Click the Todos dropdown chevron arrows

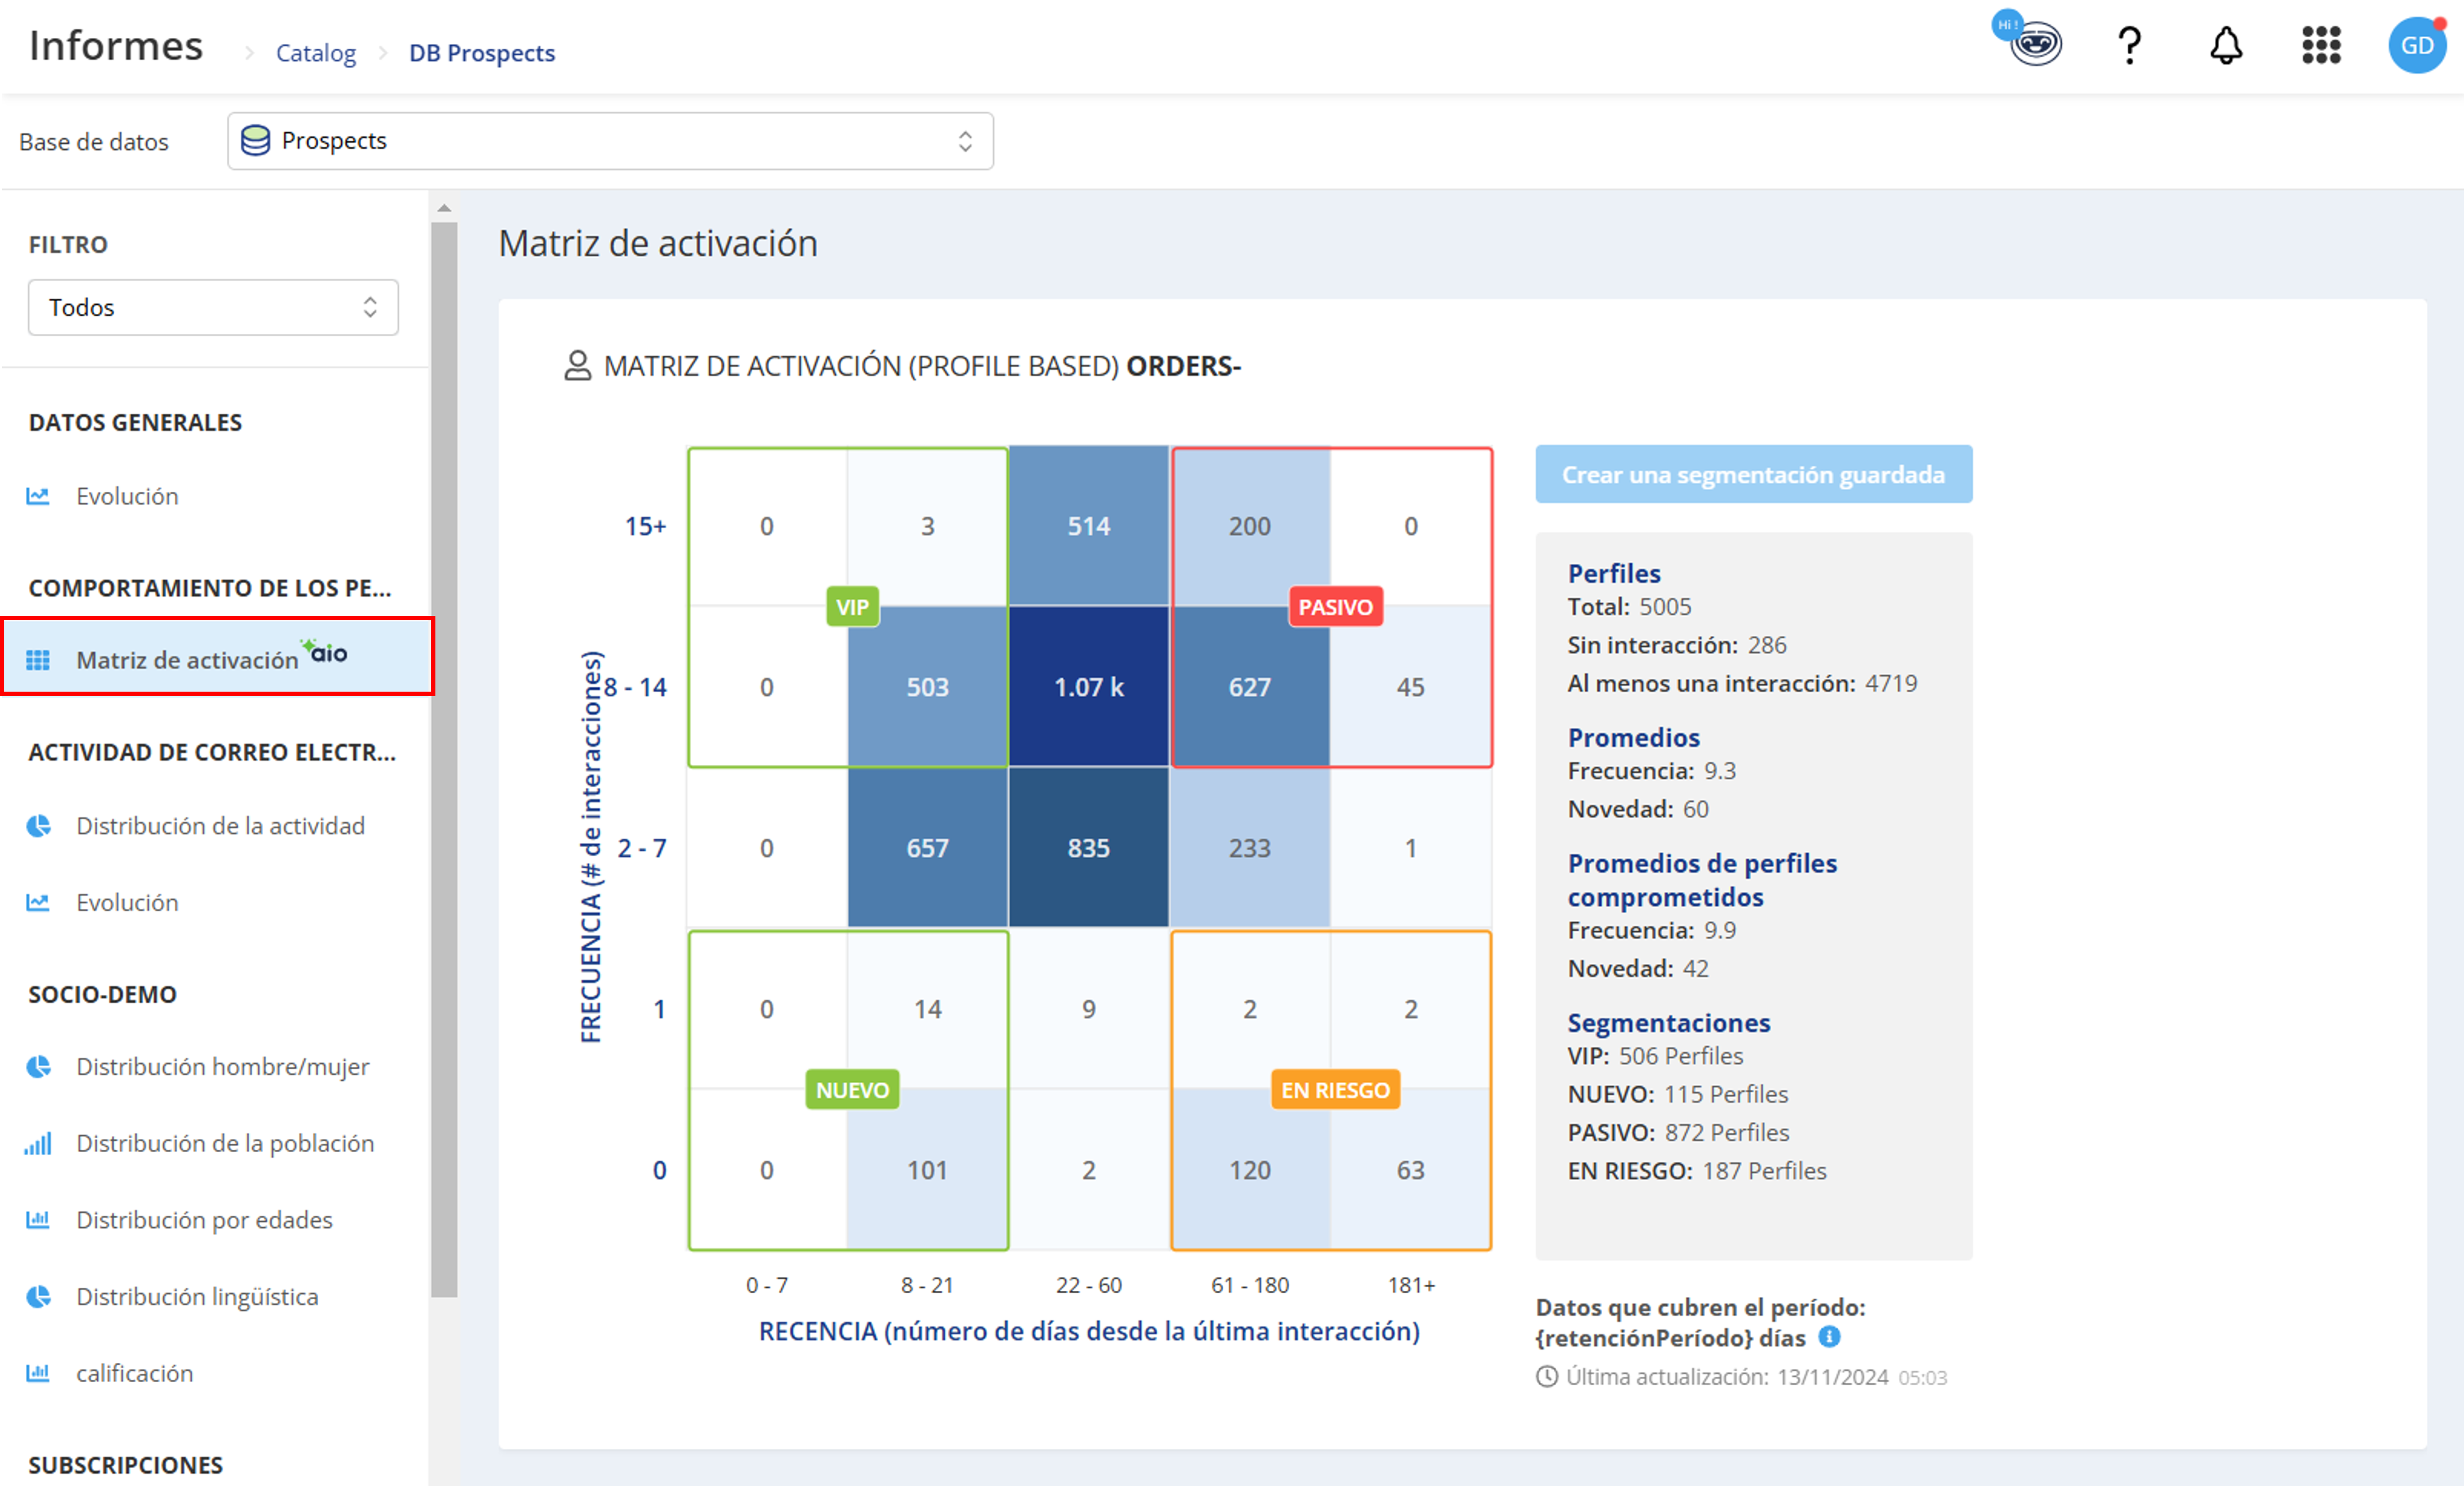tap(370, 307)
